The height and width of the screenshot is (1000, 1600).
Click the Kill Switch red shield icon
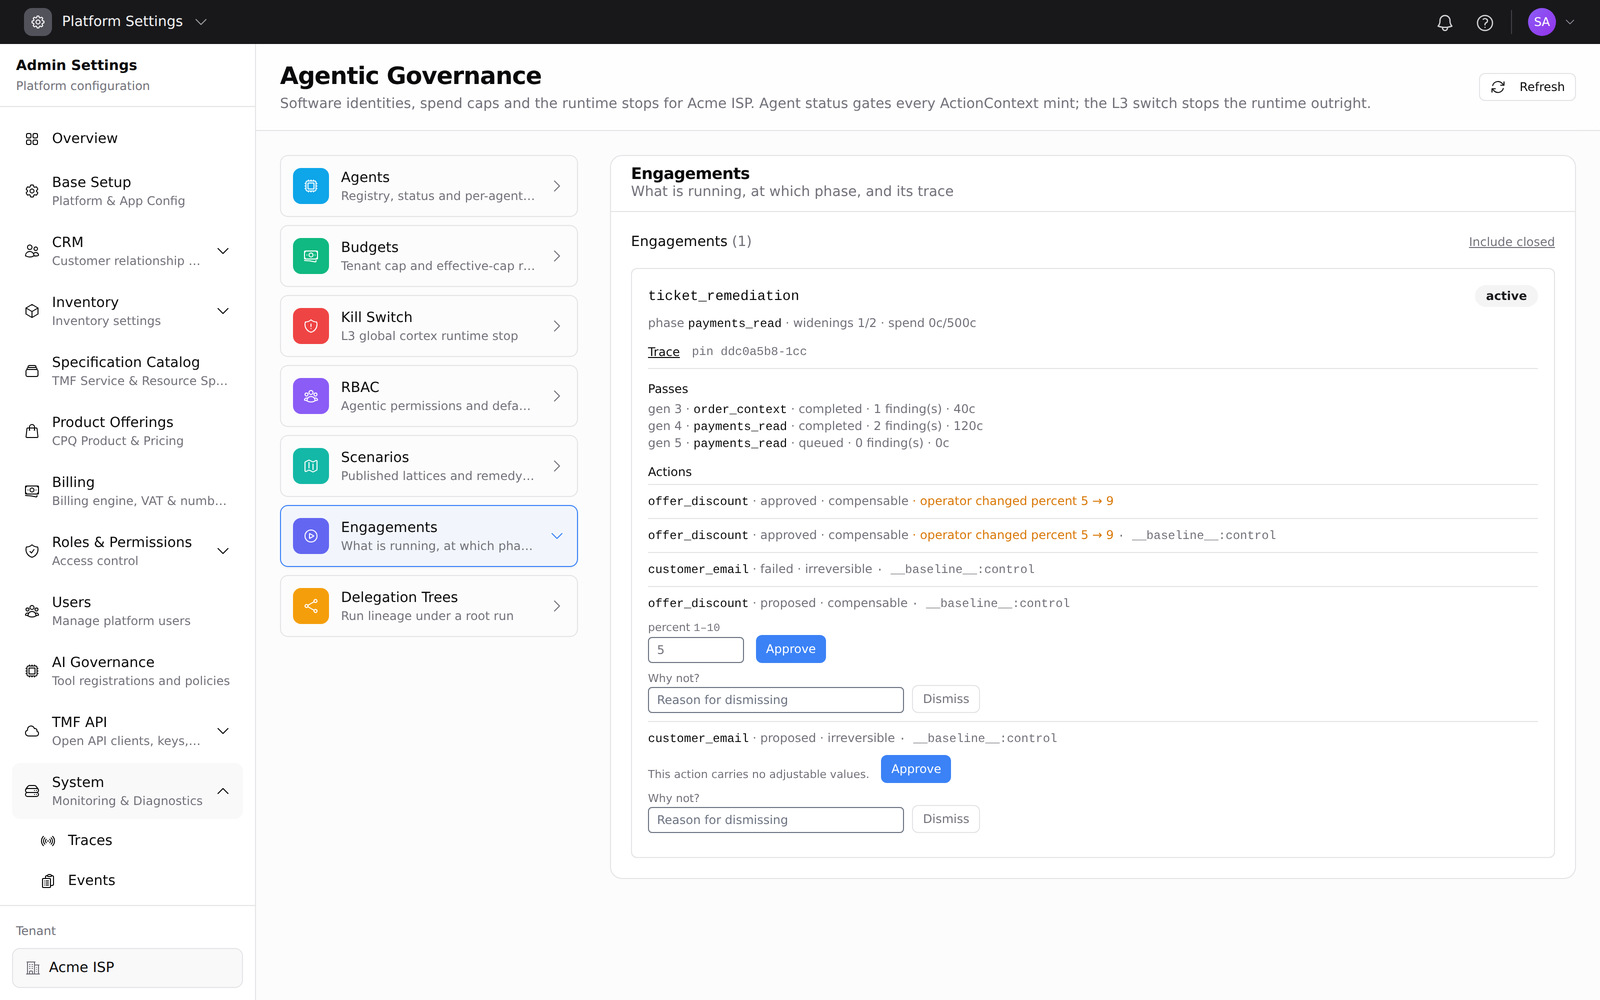coord(311,326)
